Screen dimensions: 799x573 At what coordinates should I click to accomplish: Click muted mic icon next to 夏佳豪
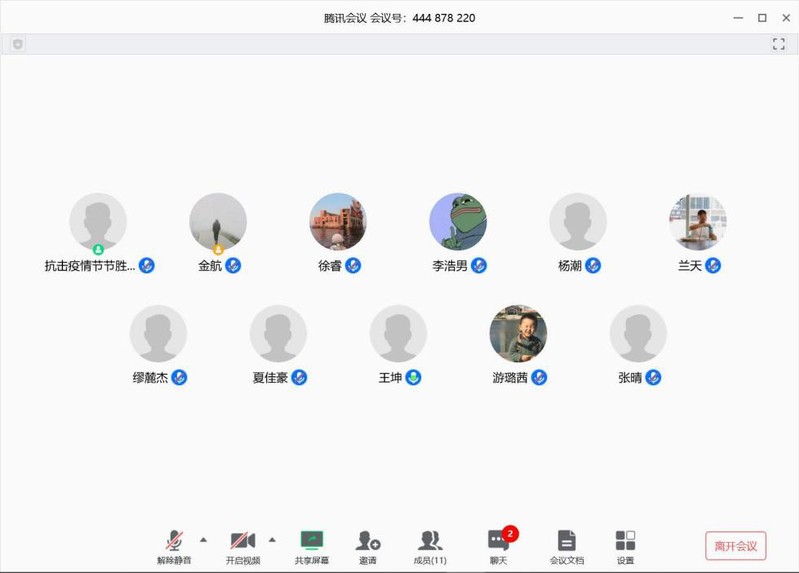pos(299,378)
